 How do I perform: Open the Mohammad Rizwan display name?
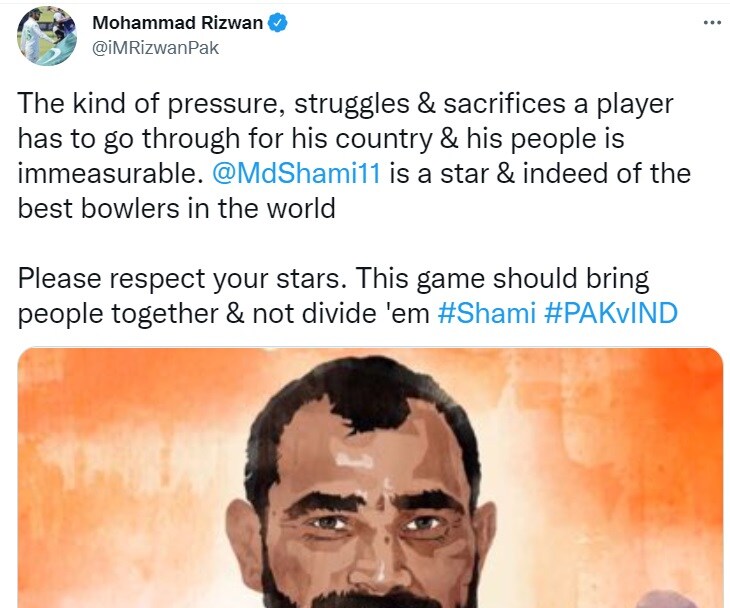click(177, 23)
